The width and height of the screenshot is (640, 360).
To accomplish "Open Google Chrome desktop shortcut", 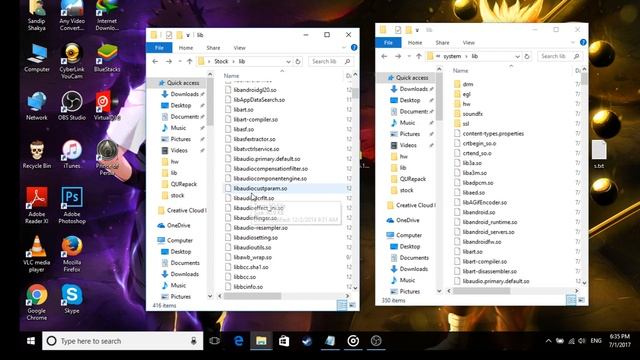I will [x=37, y=302].
